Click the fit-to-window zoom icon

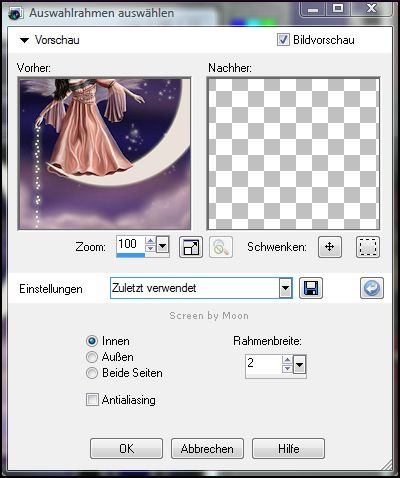(x=191, y=247)
